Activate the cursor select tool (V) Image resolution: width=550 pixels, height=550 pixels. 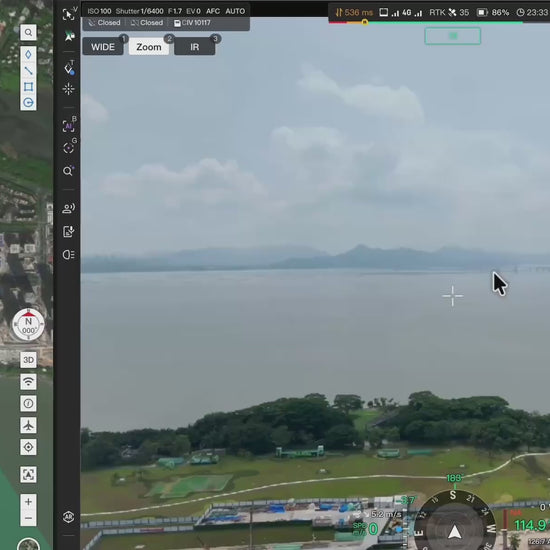[x=69, y=14]
